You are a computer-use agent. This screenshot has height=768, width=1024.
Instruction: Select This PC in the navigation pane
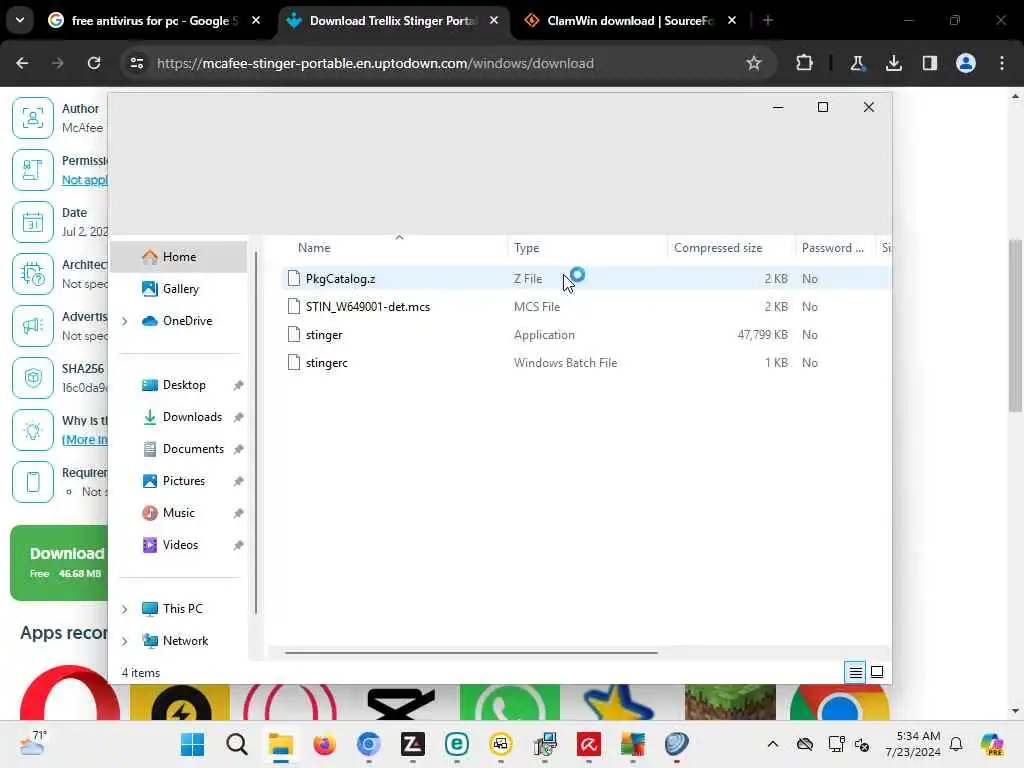182,609
